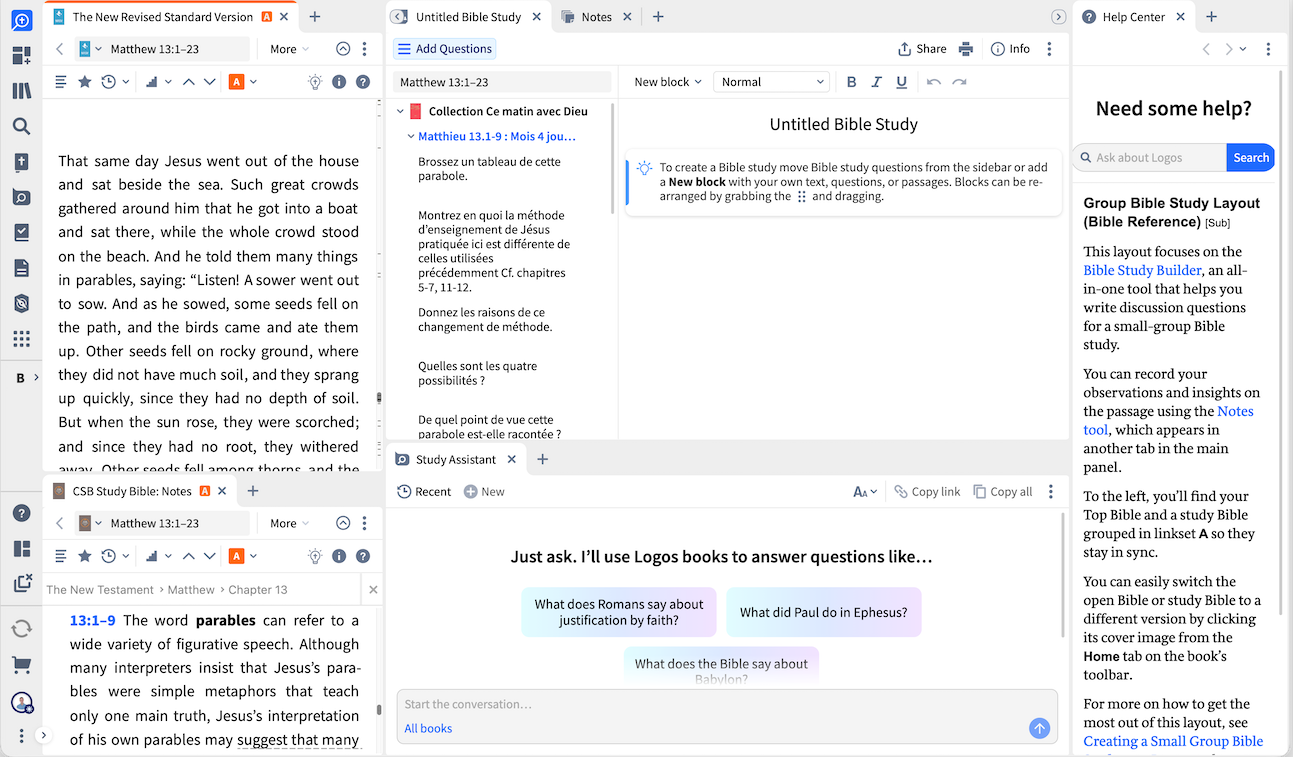Expand the B shortcuts arrow in left sidebar

click(37, 378)
